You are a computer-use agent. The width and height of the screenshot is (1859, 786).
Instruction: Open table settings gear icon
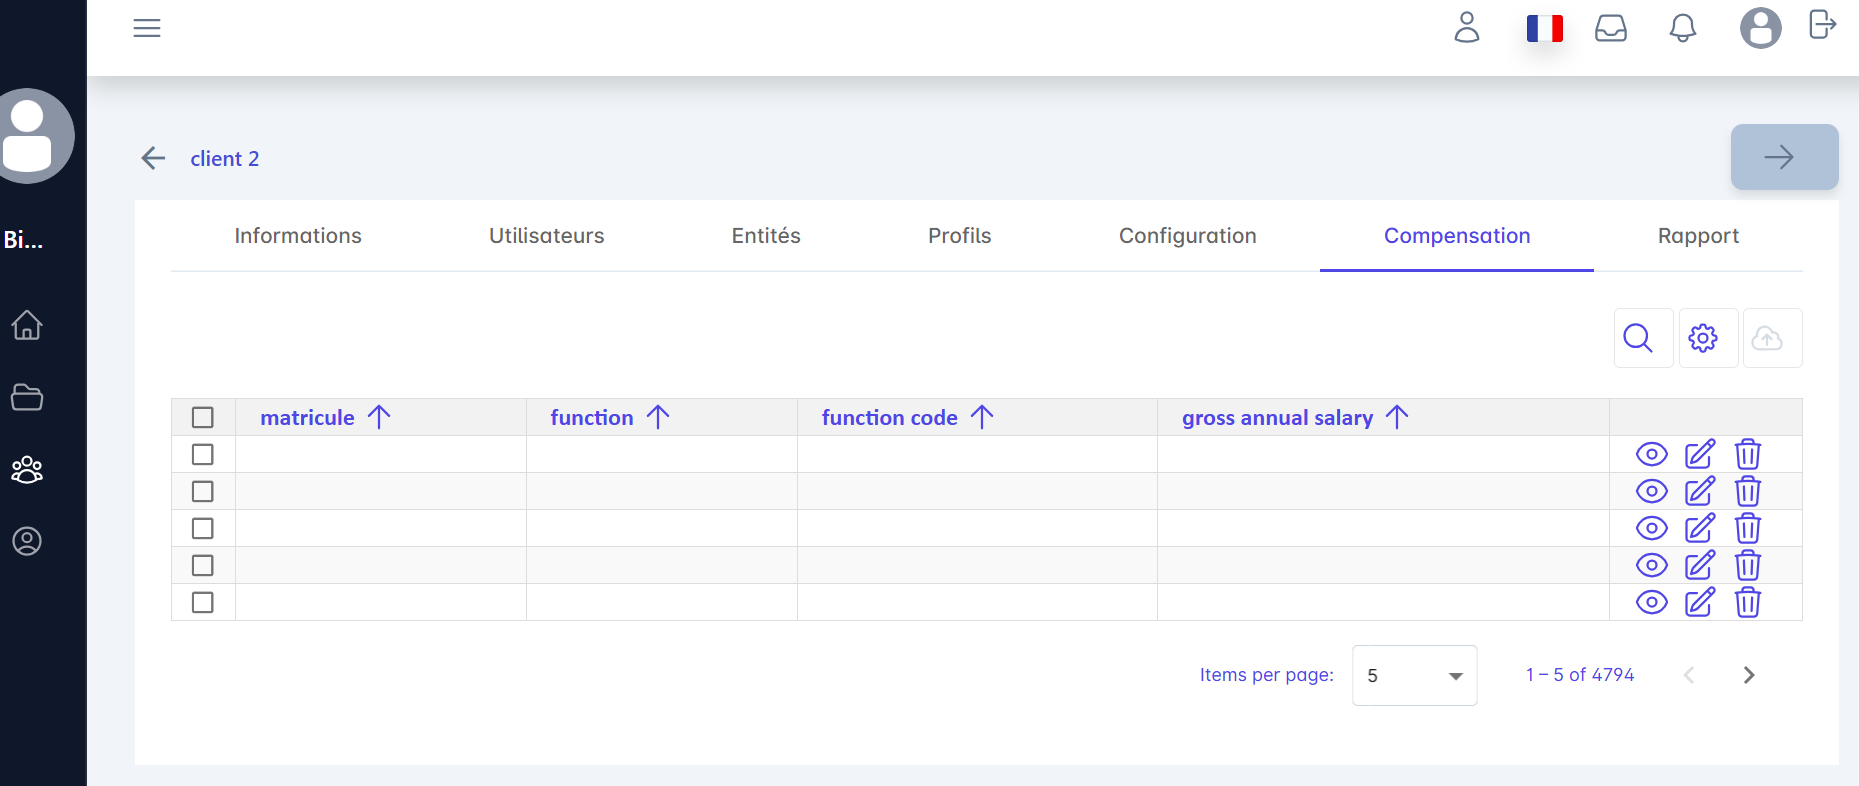[x=1707, y=338]
